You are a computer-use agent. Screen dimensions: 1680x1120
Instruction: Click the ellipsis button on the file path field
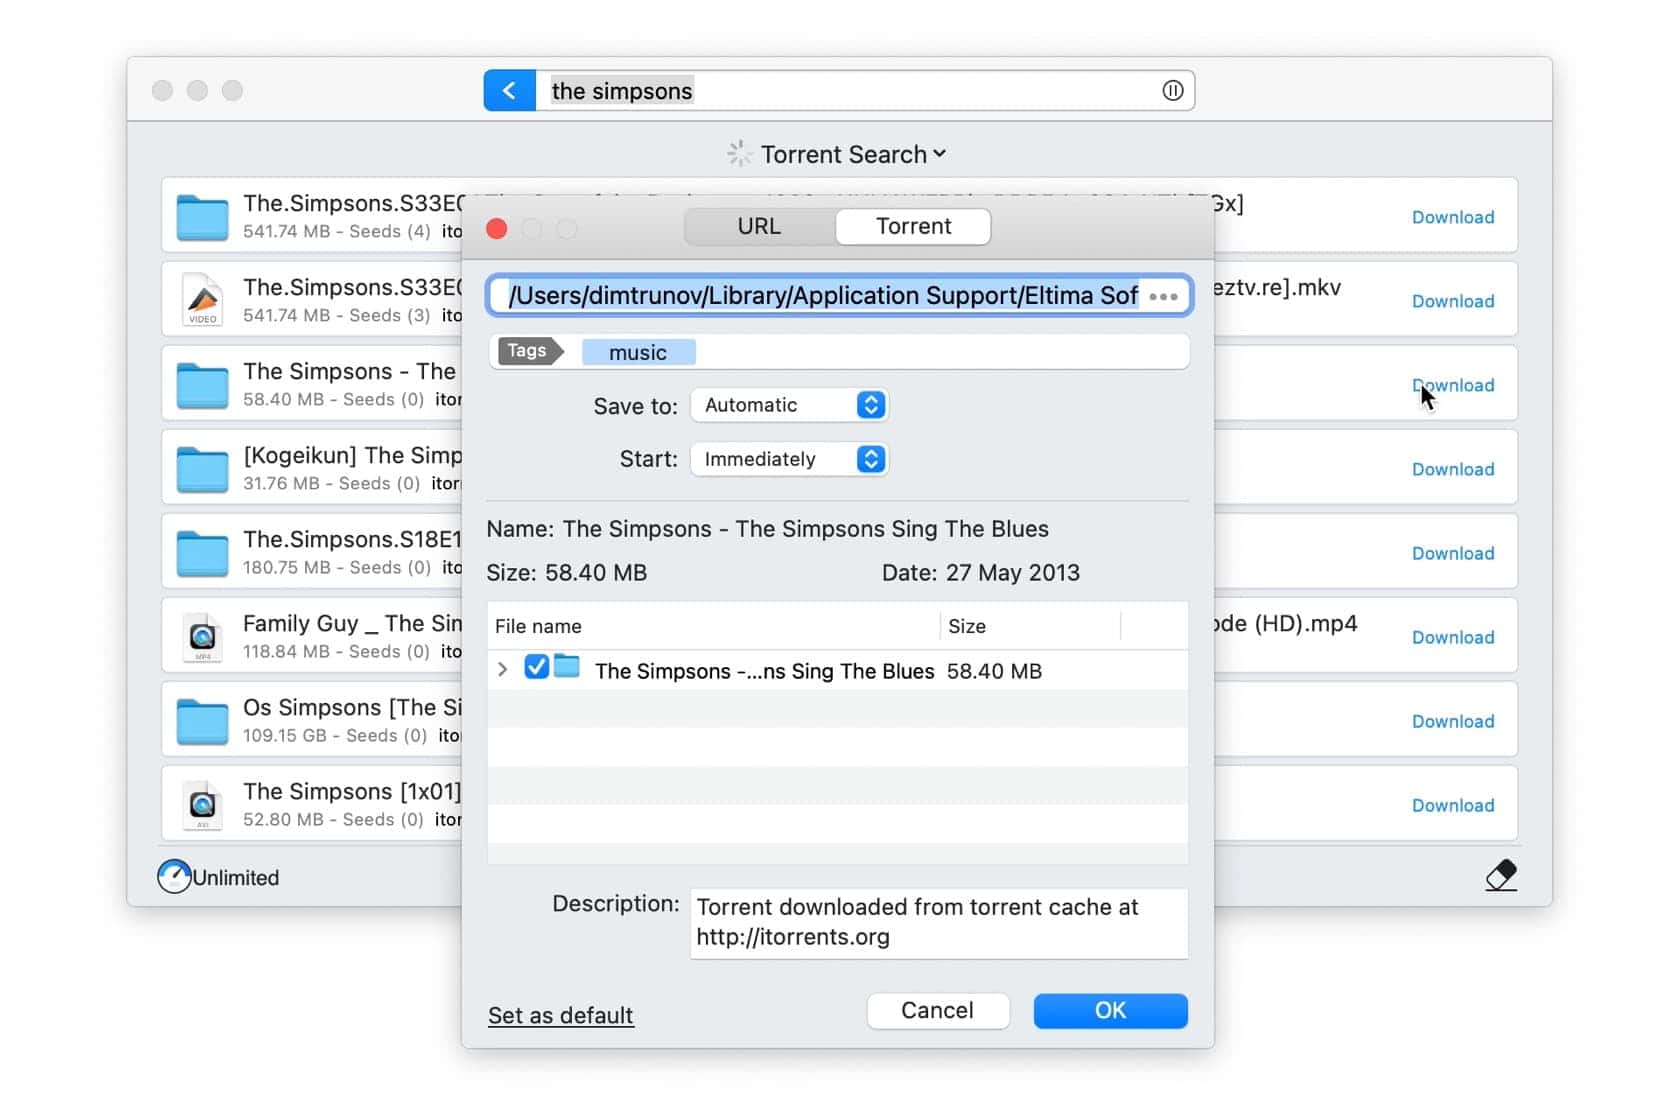point(1163,296)
